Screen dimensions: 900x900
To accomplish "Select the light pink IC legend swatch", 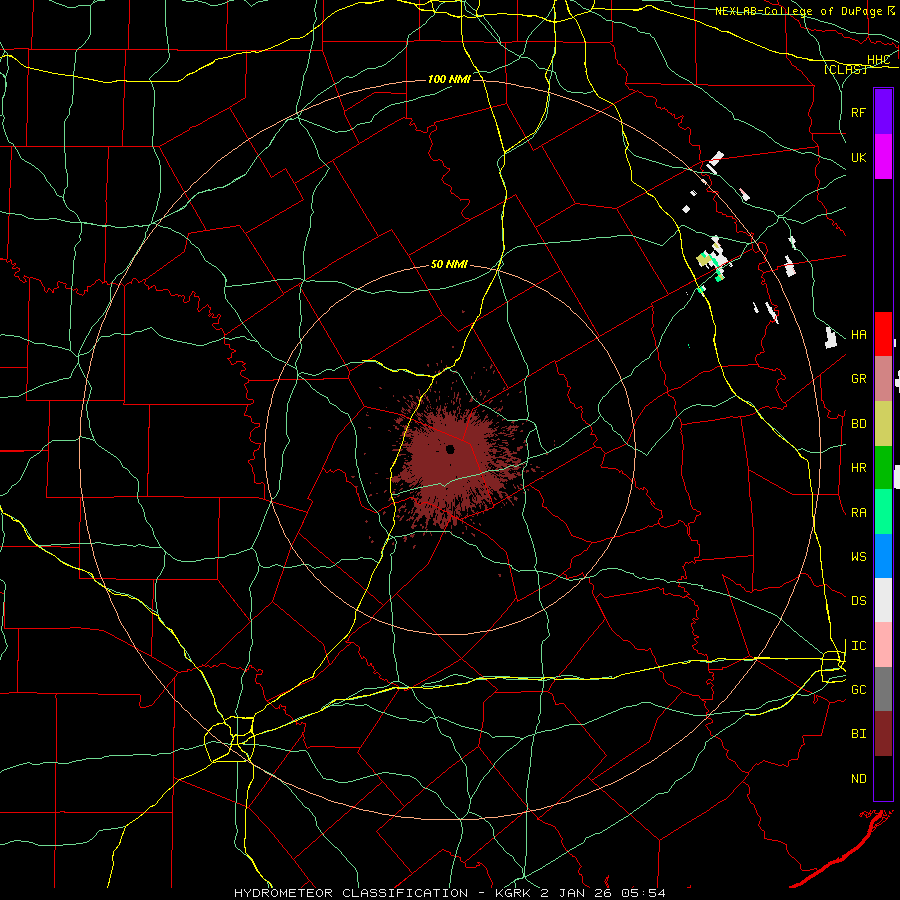I will pyautogui.click(x=883, y=645).
